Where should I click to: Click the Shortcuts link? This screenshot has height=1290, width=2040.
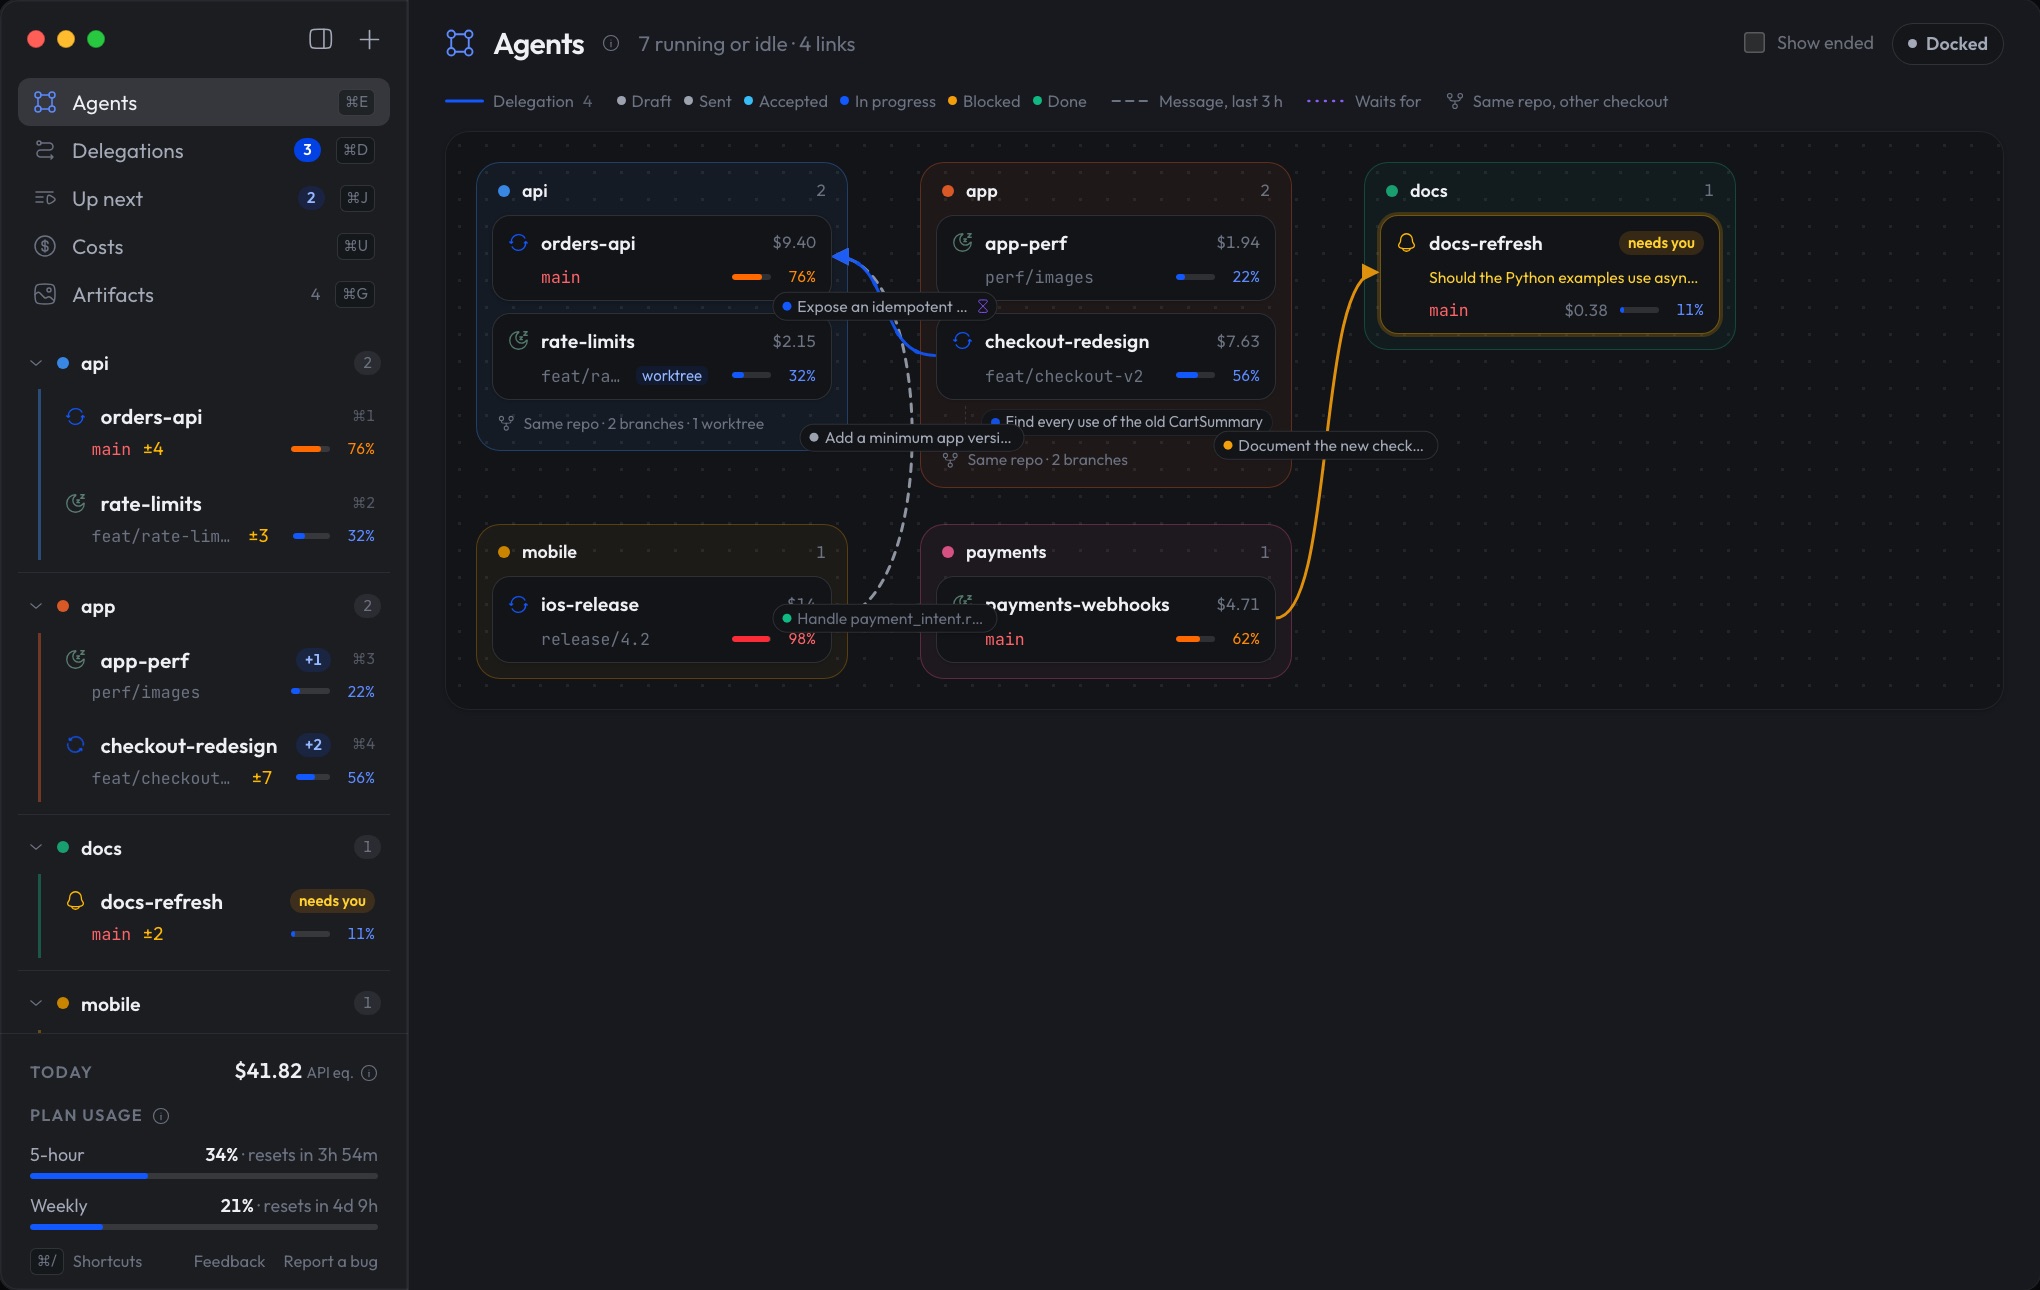[x=107, y=1261]
